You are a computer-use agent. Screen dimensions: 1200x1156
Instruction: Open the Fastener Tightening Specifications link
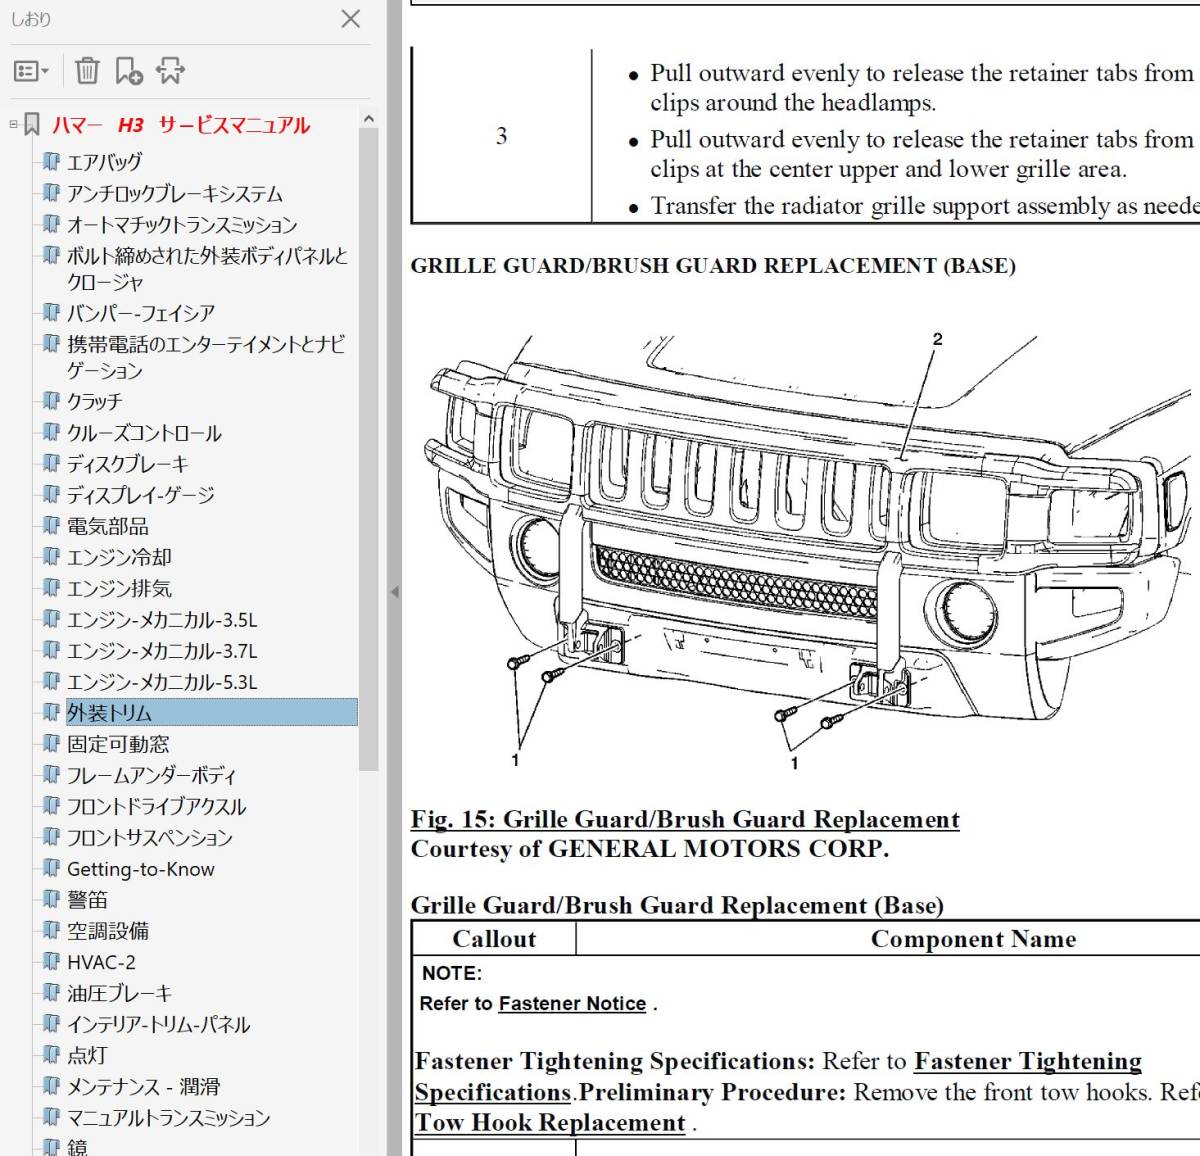coord(778,1076)
